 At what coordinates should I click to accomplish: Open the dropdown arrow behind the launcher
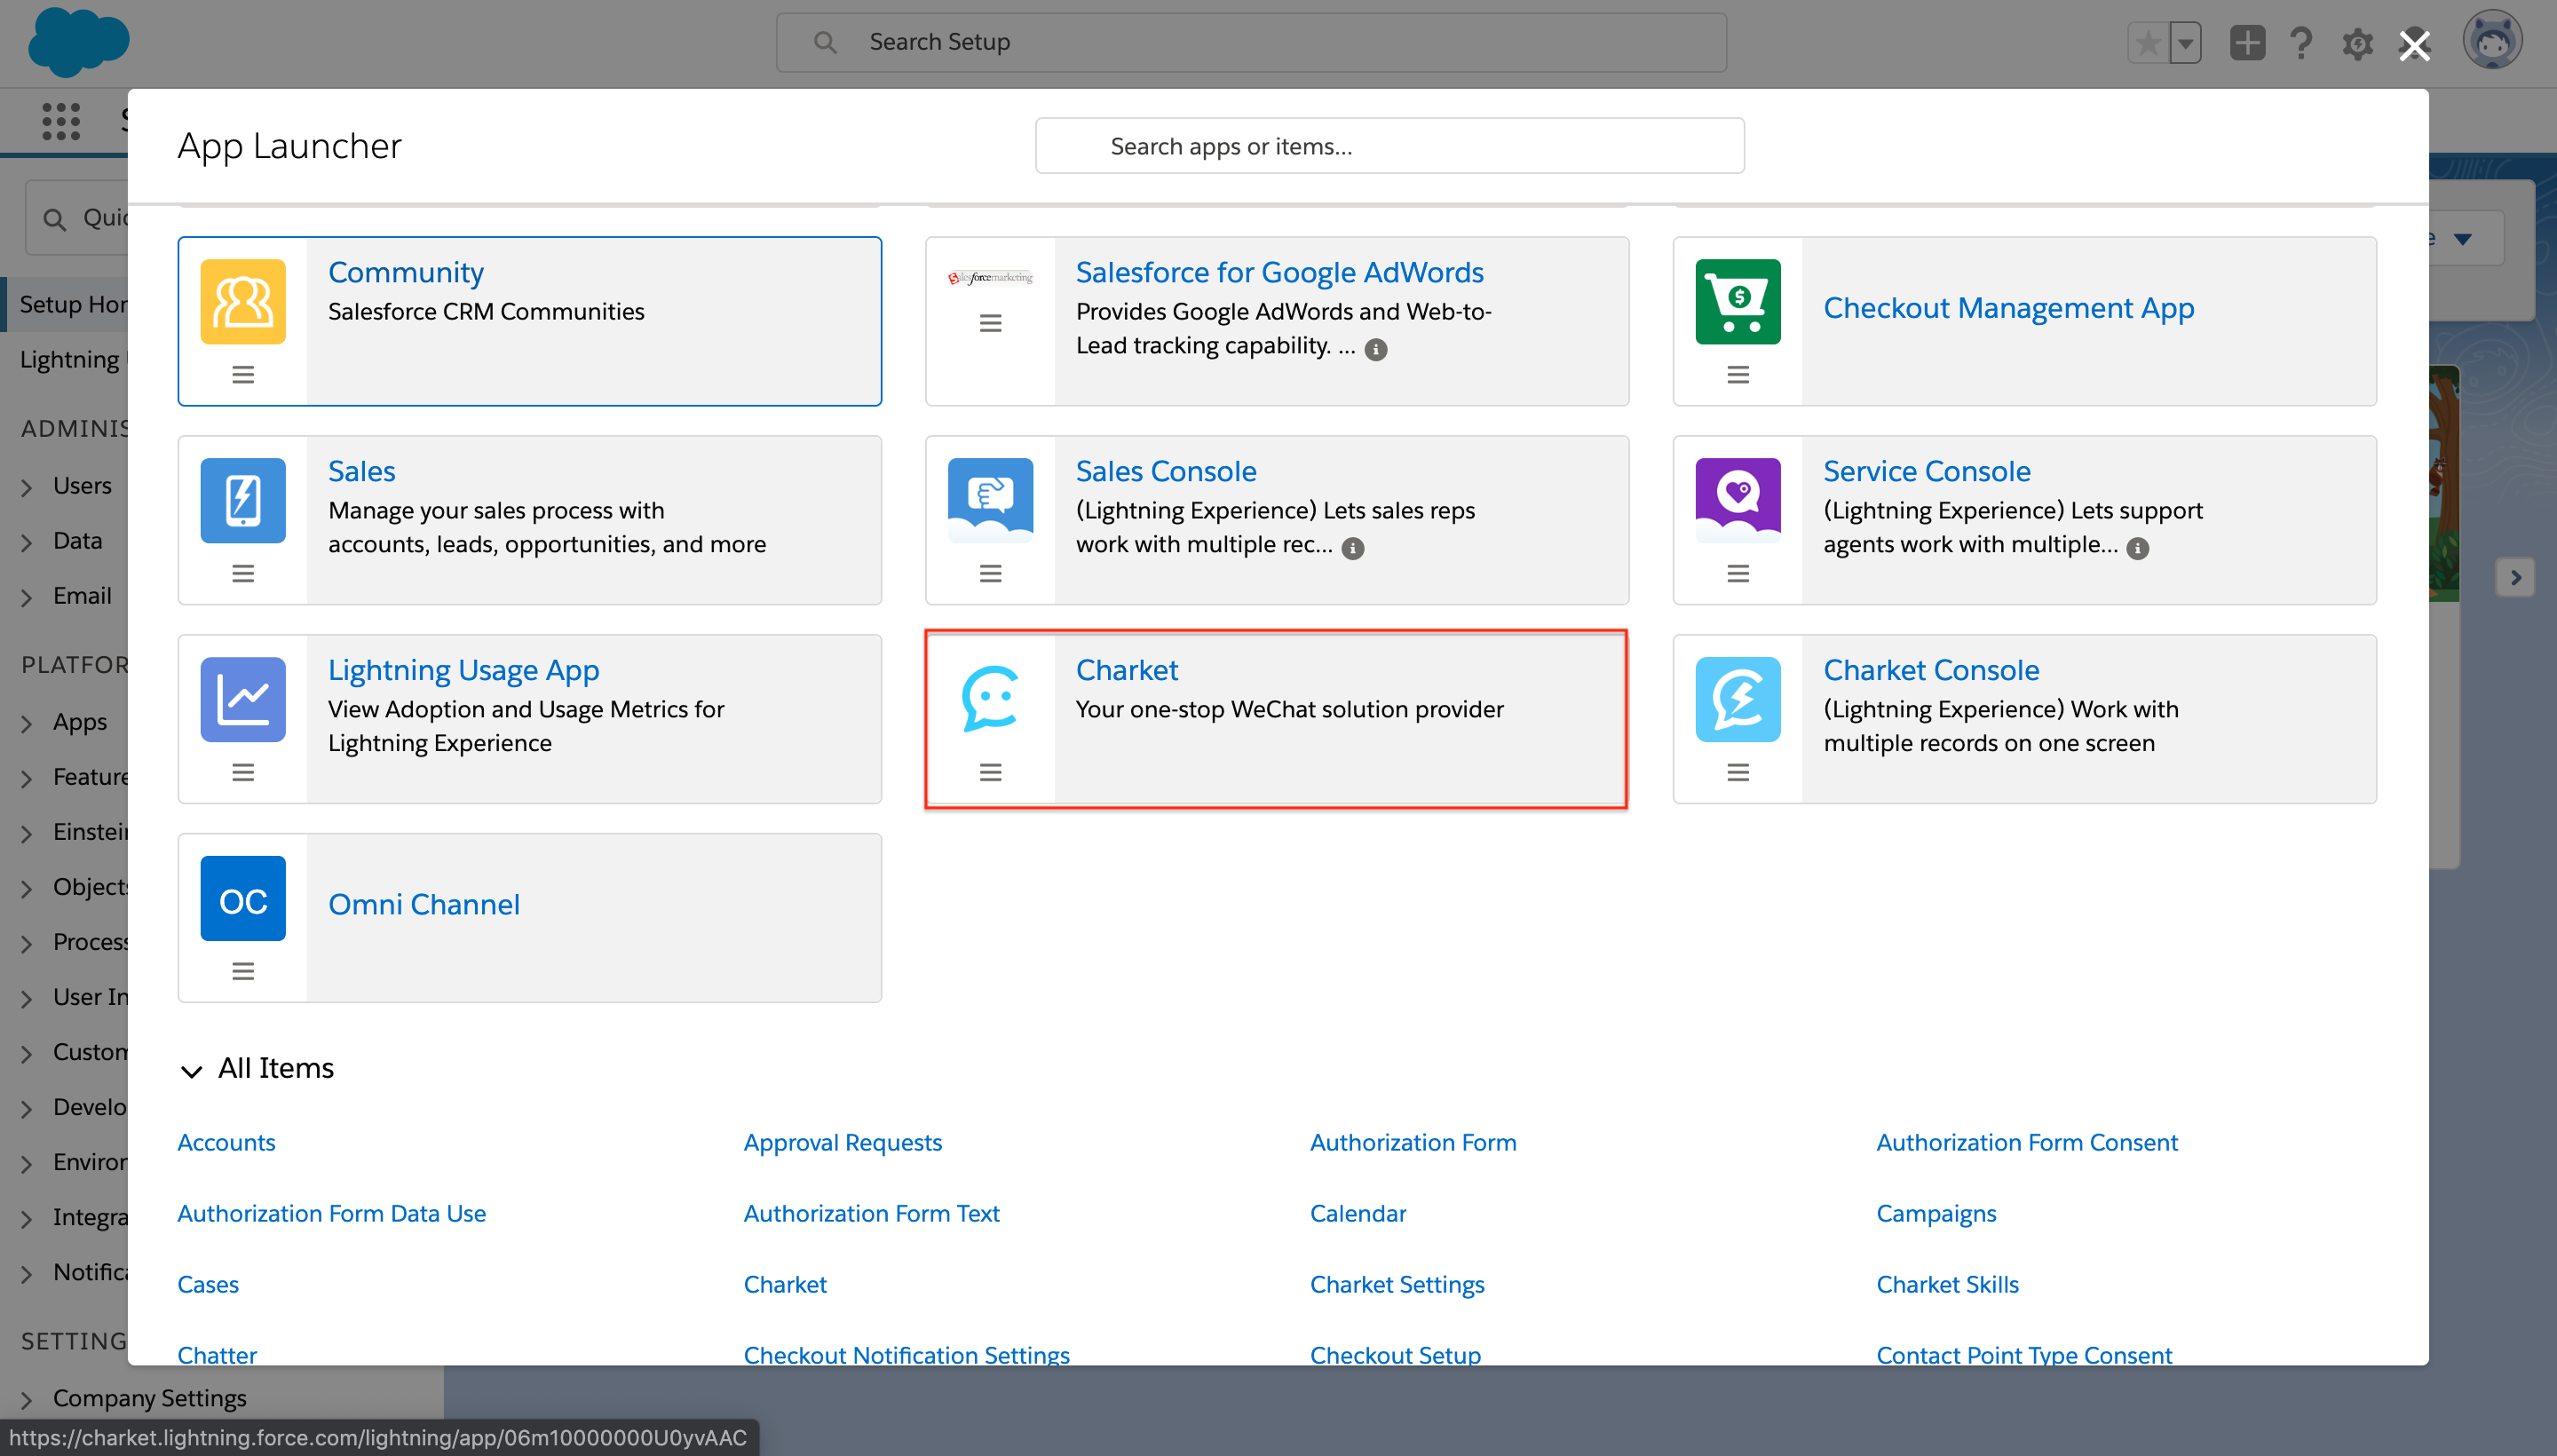[2462, 238]
